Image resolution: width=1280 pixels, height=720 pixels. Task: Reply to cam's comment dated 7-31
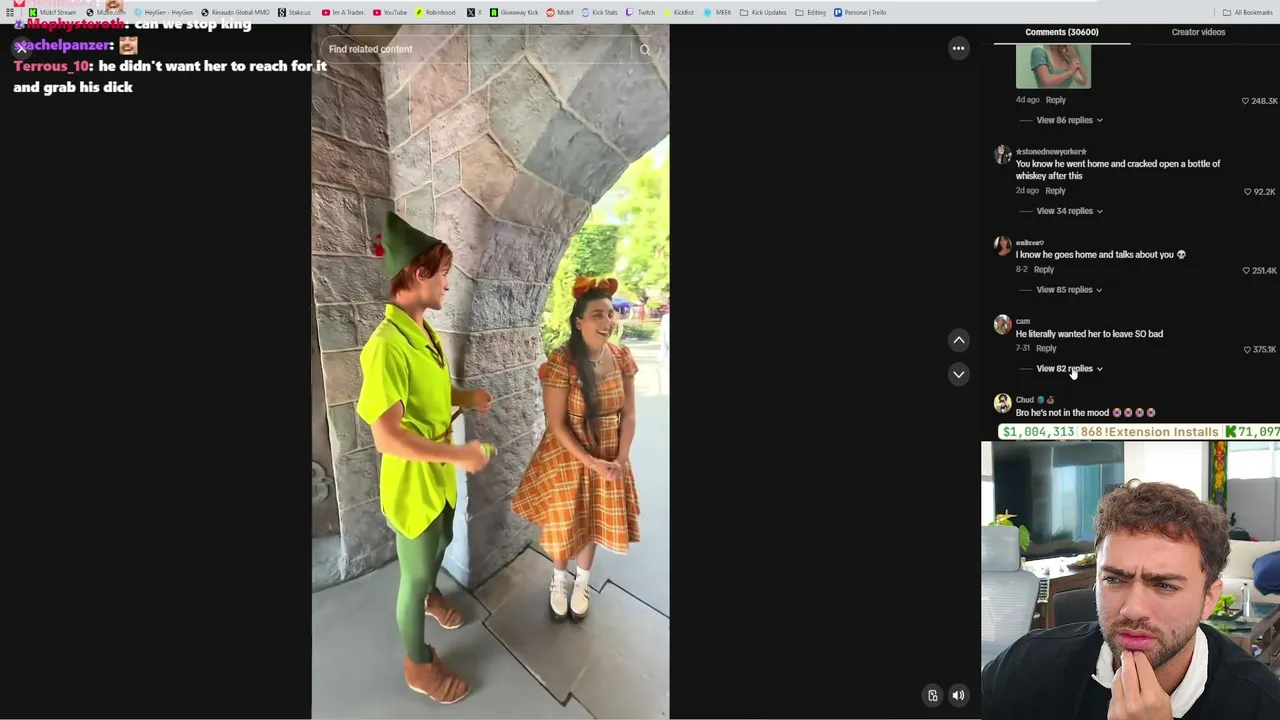click(x=1045, y=349)
